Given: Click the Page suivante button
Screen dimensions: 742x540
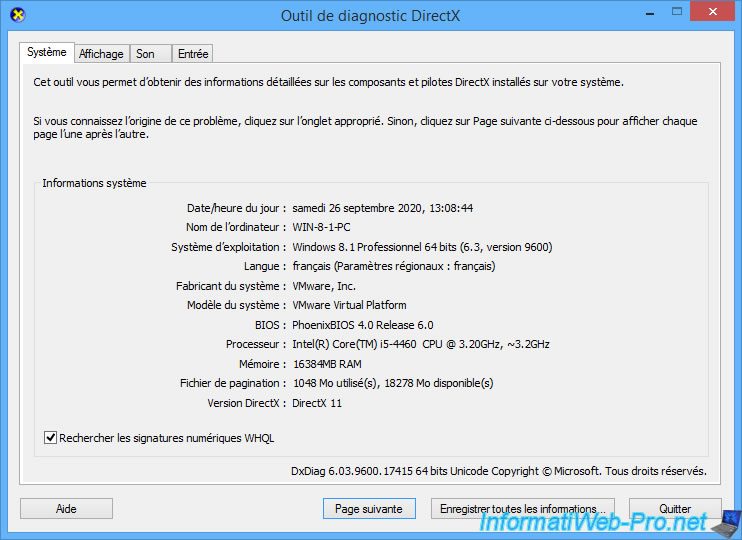Looking at the screenshot, I should 369,509.
